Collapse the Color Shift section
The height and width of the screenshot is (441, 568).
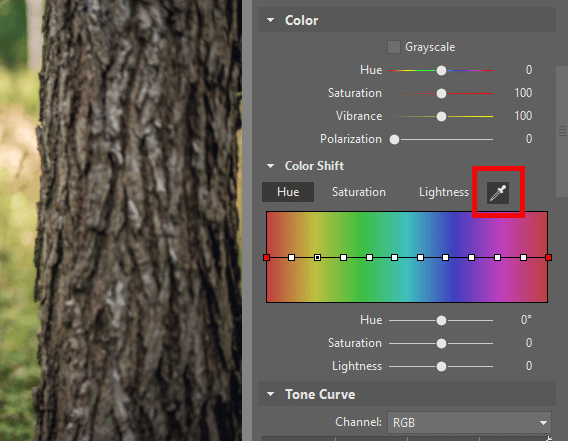pos(270,166)
